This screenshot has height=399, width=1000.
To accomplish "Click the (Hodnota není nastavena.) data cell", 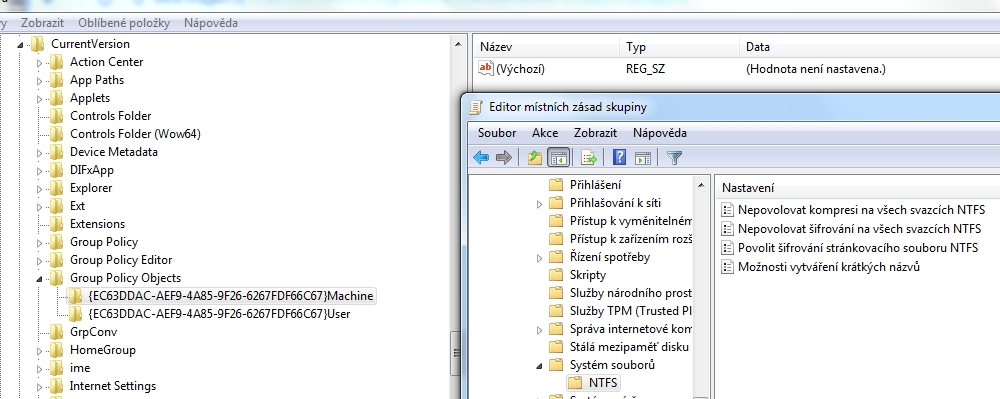I will click(816, 69).
